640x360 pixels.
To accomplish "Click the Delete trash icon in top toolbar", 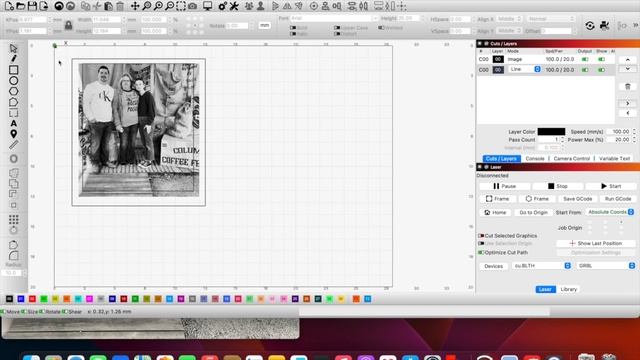I will point(120,6).
